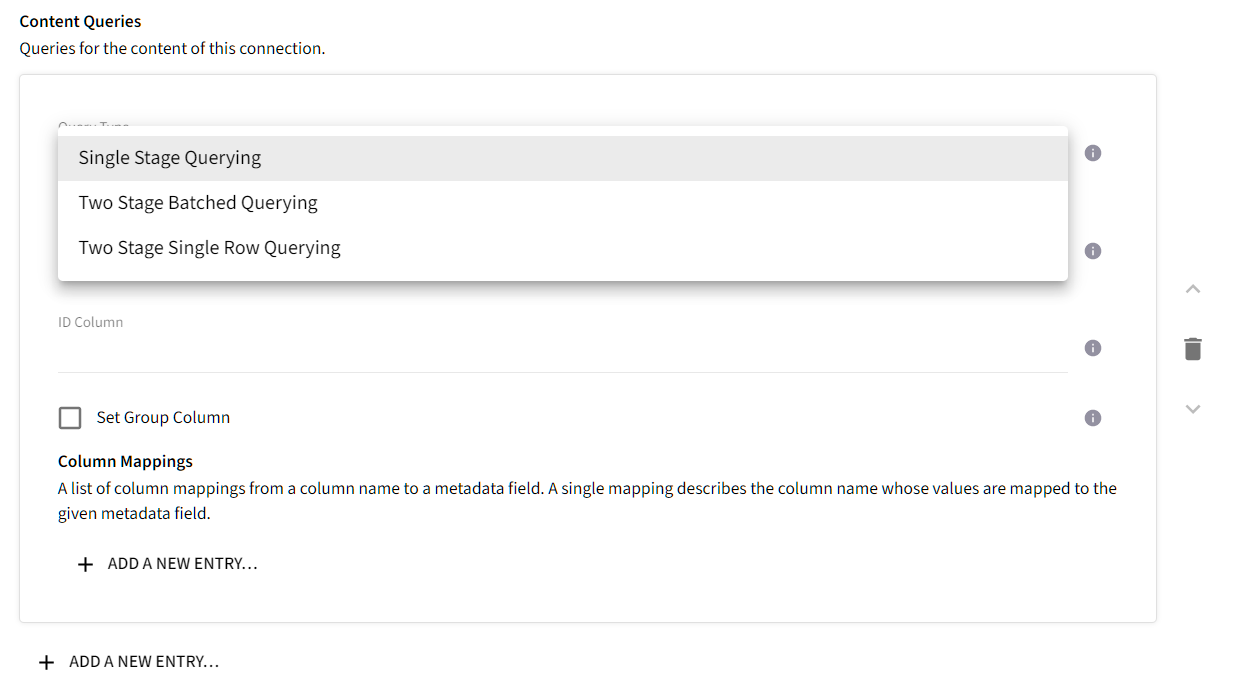Select the highlighted Single Stage Querying row
1233x691 pixels.
(169, 157)
